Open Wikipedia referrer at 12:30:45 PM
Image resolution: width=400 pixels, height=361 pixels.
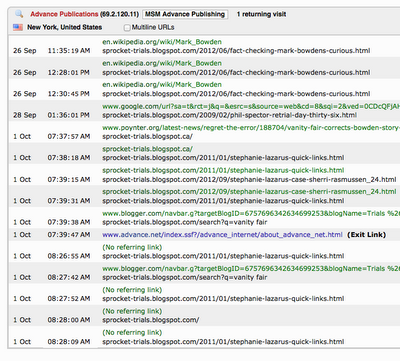tap(162, 85)
